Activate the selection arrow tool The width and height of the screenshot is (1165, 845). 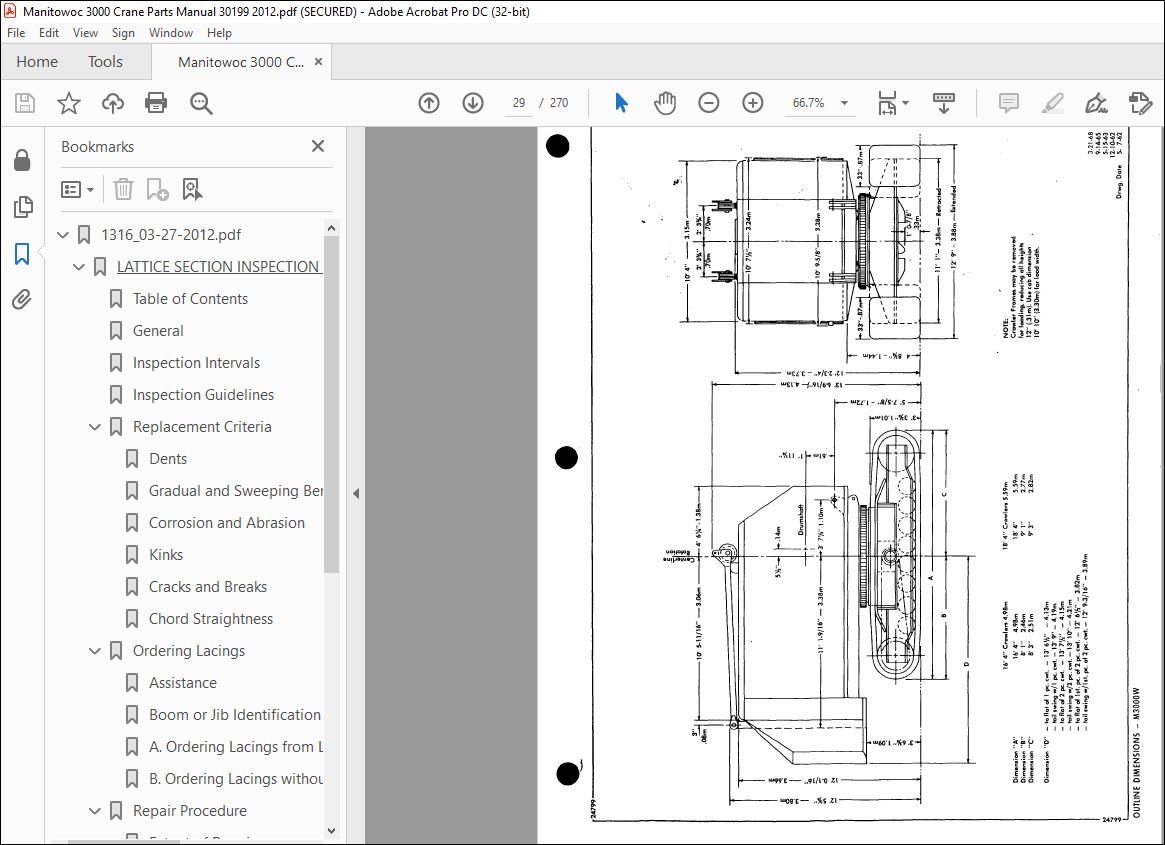click(621, 103)
